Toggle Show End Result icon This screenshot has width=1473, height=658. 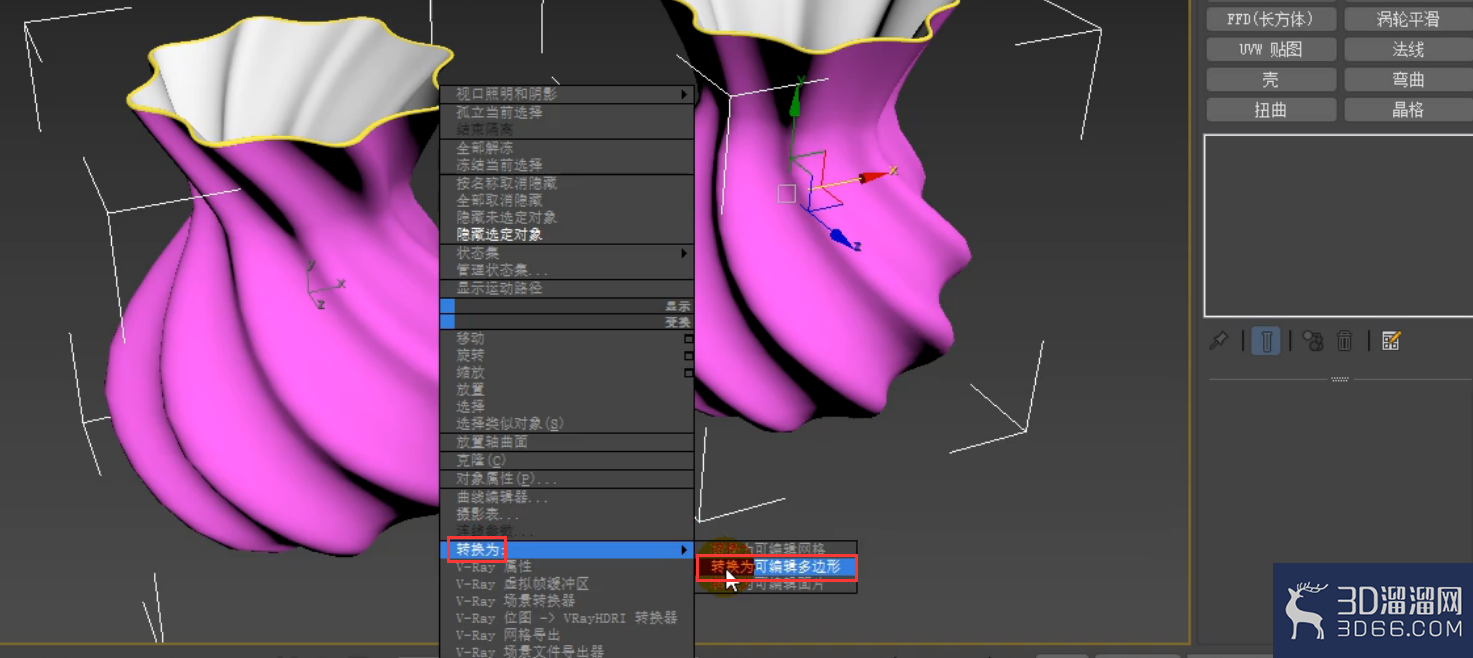pyautogui.click(x=1266, y=341)
